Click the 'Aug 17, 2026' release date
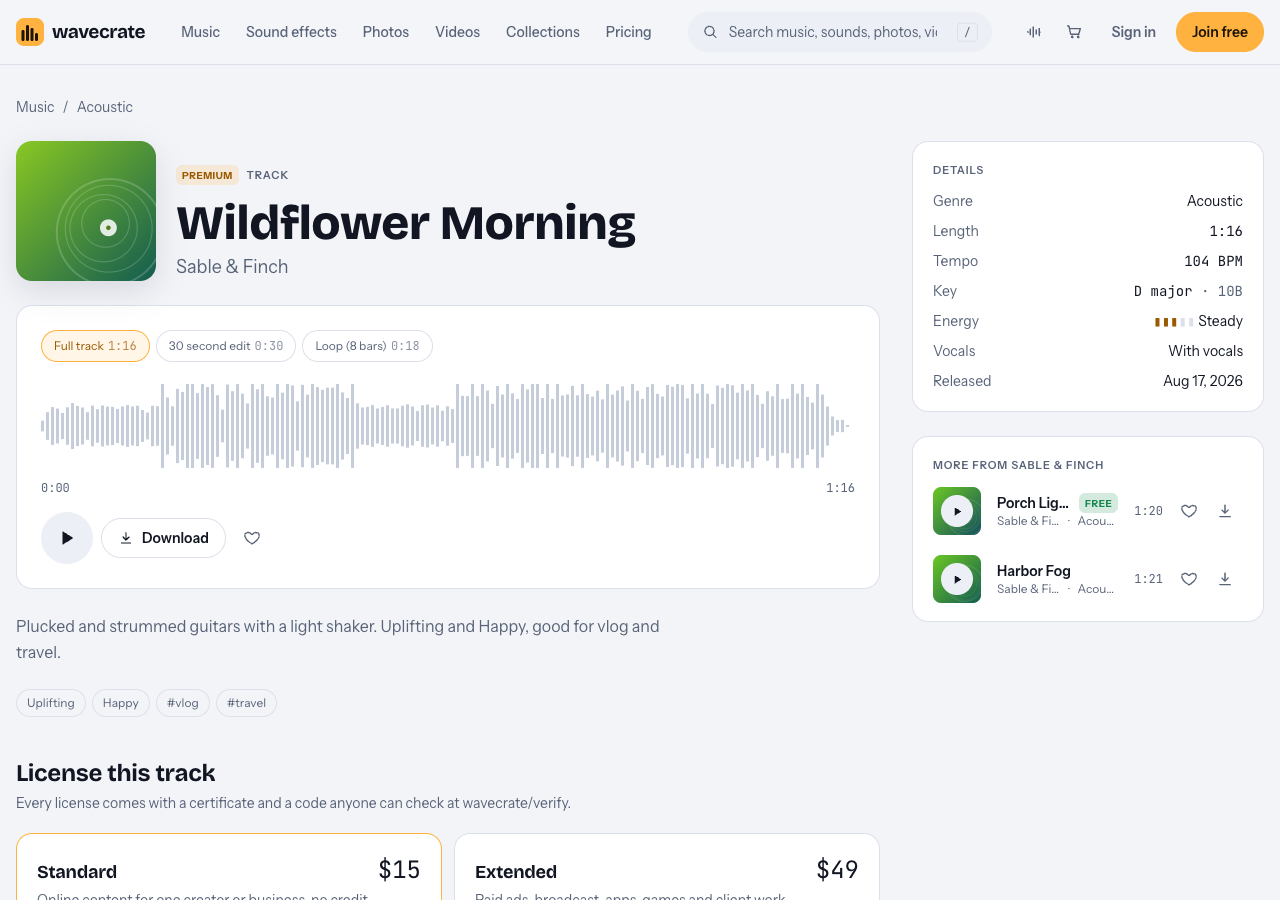Viewport: 1280px width, 900px height. (1203, 381)
